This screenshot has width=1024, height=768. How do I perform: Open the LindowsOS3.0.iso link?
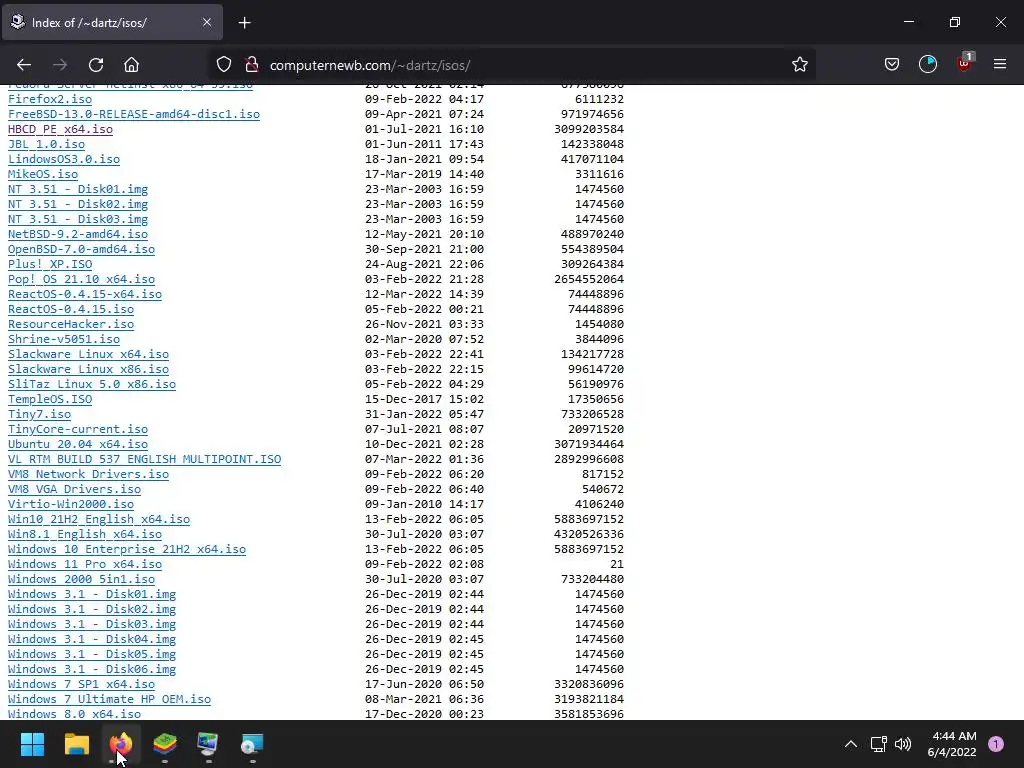[x=64, y=159]
